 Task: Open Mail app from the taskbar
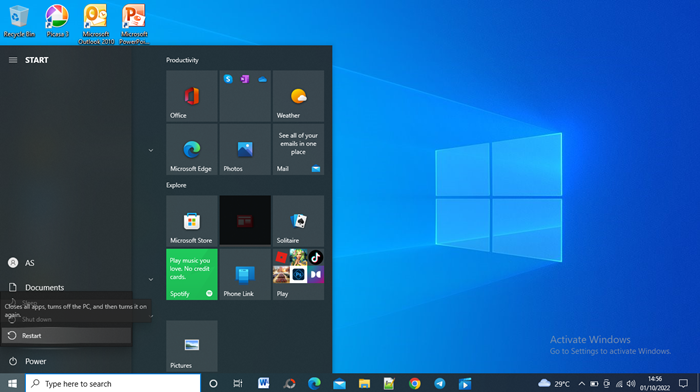[339, 383]
